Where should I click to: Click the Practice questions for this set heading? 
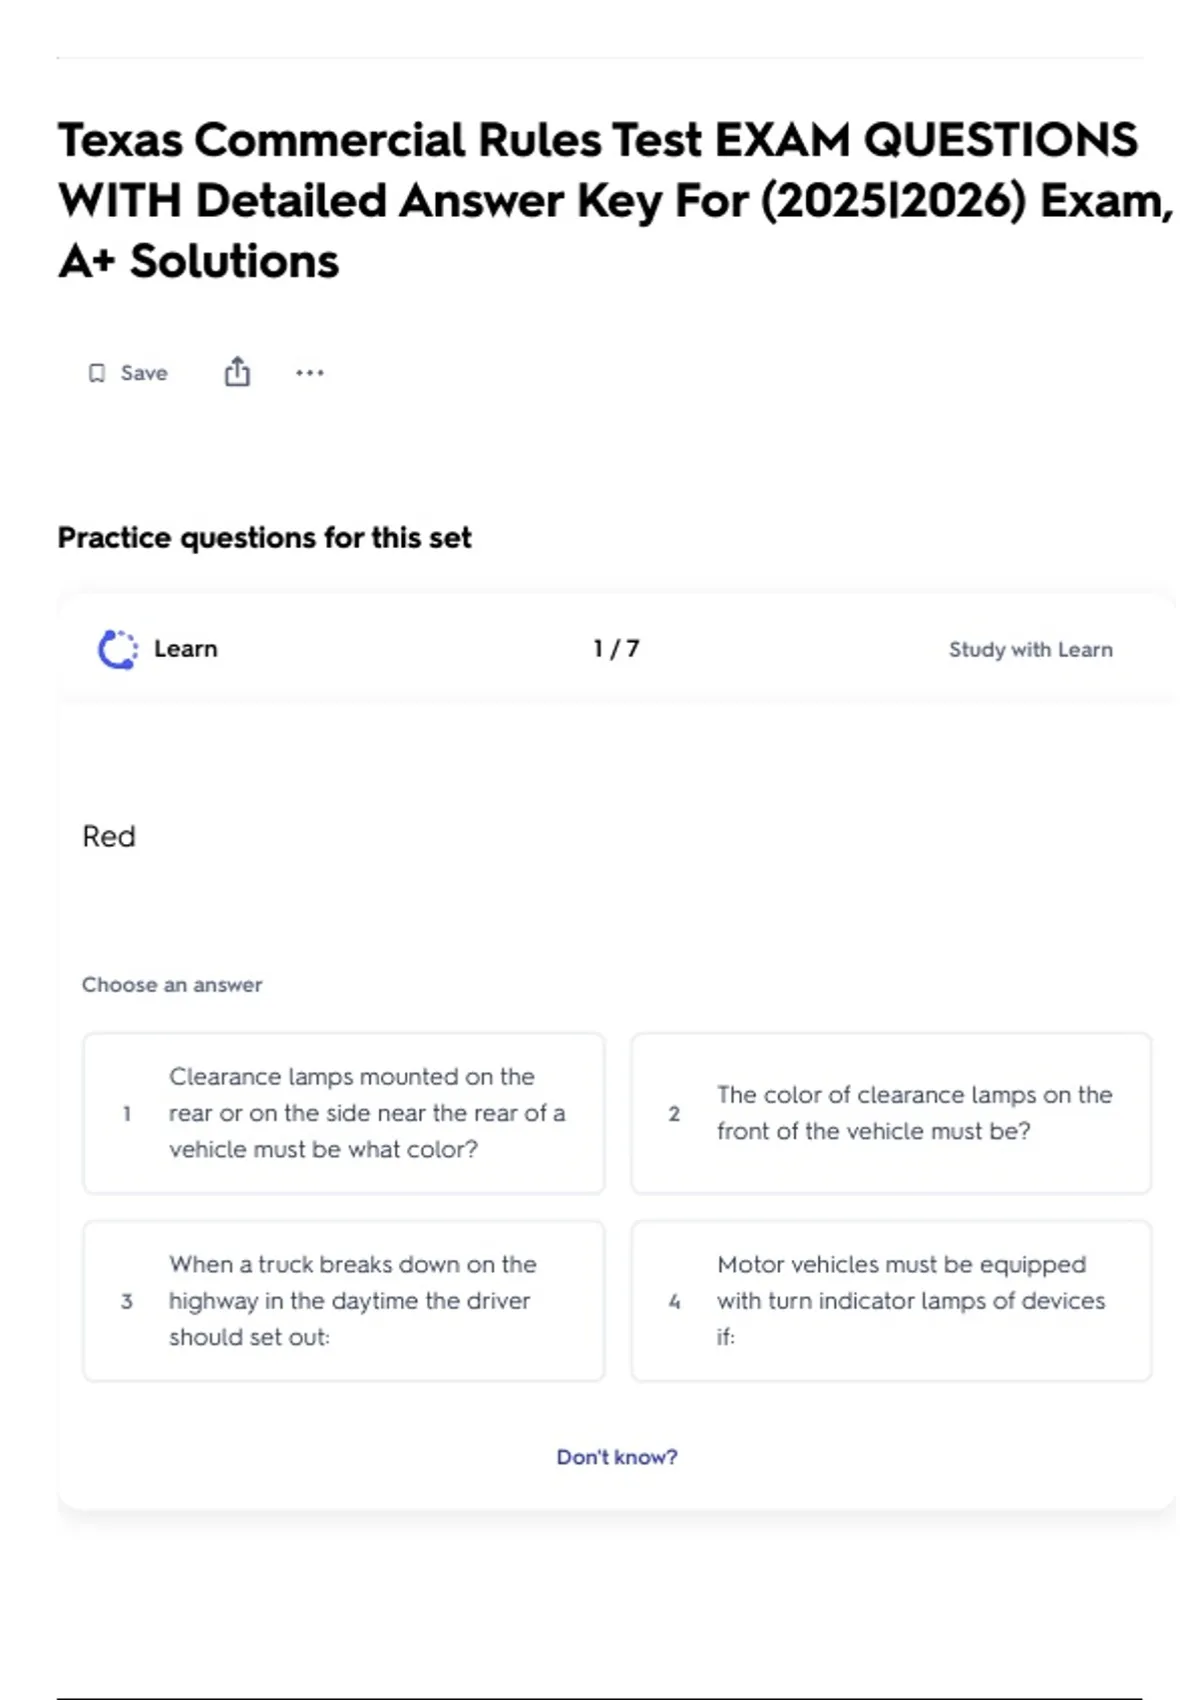pos(264,538)
